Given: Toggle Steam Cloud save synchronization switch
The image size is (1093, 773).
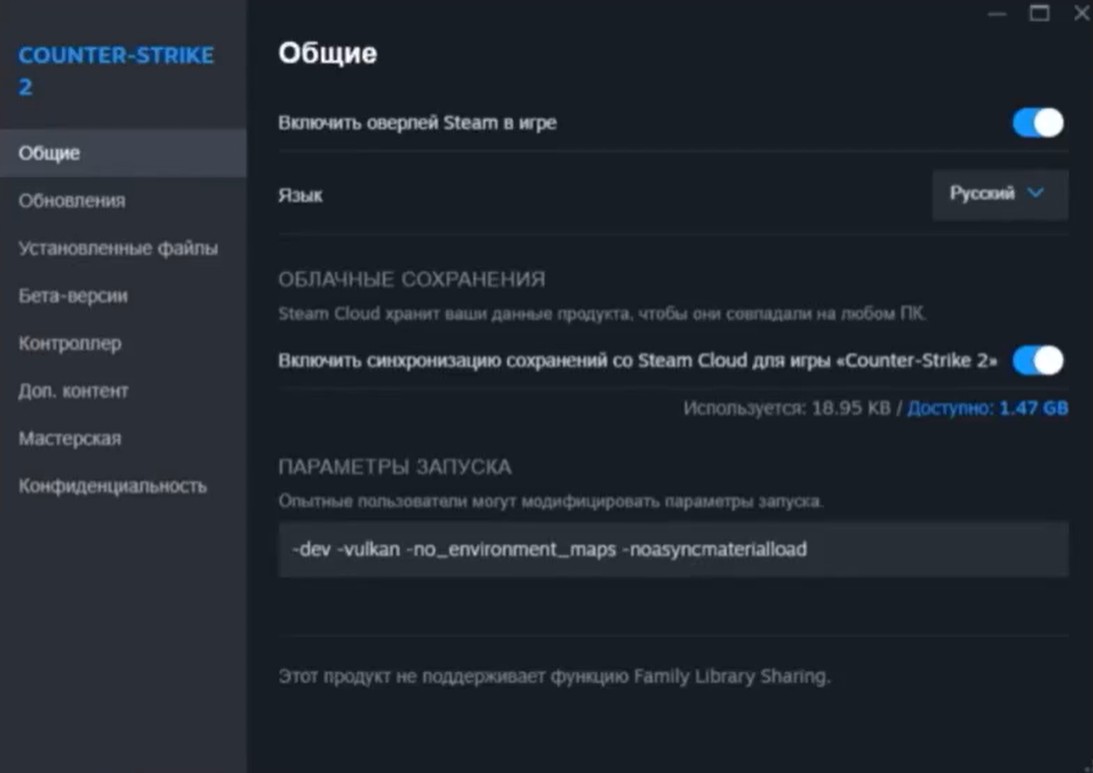Looking at the screenshot, I should pyautogui.click(x=1037, y=361).
